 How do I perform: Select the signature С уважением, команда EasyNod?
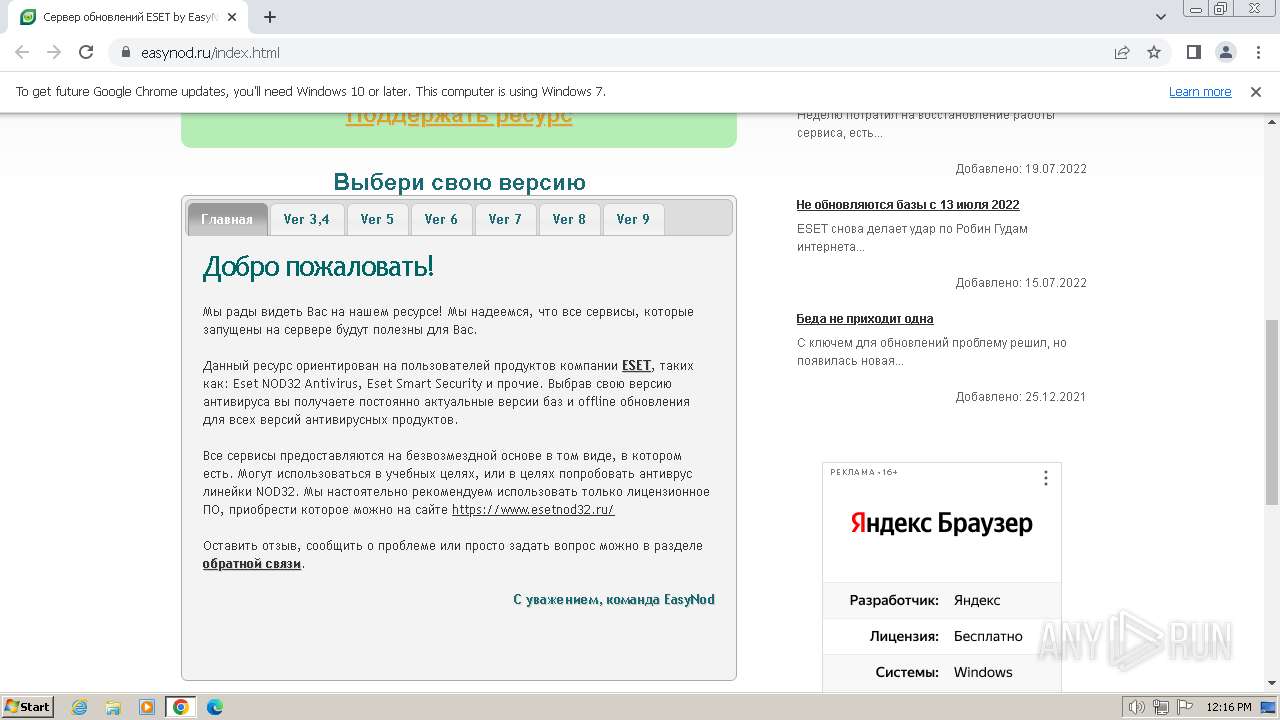click(x=614, y=600)
